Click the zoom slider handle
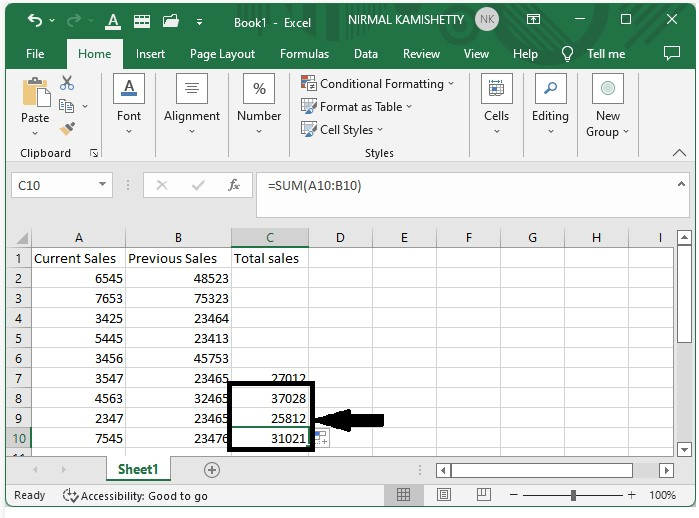 (573, 495)
